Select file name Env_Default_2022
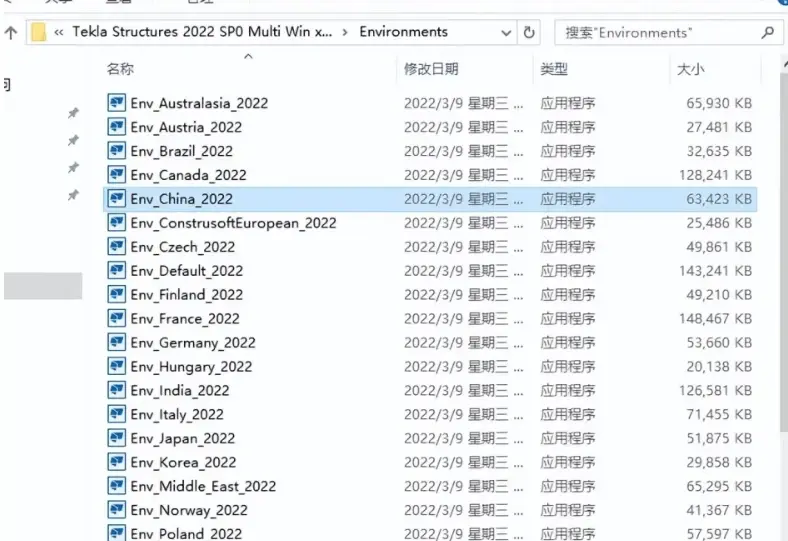Viewport: 788px width, 541px height. [x=186, y=271]
